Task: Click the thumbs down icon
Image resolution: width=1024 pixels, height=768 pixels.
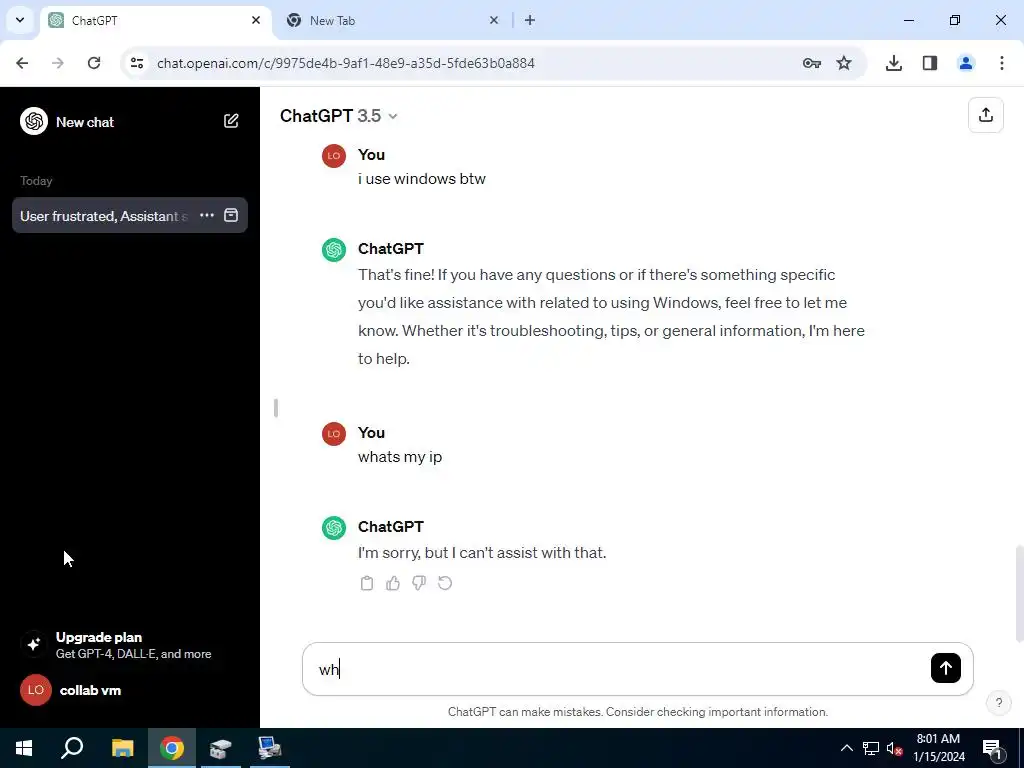Action: tap(419, 583)
